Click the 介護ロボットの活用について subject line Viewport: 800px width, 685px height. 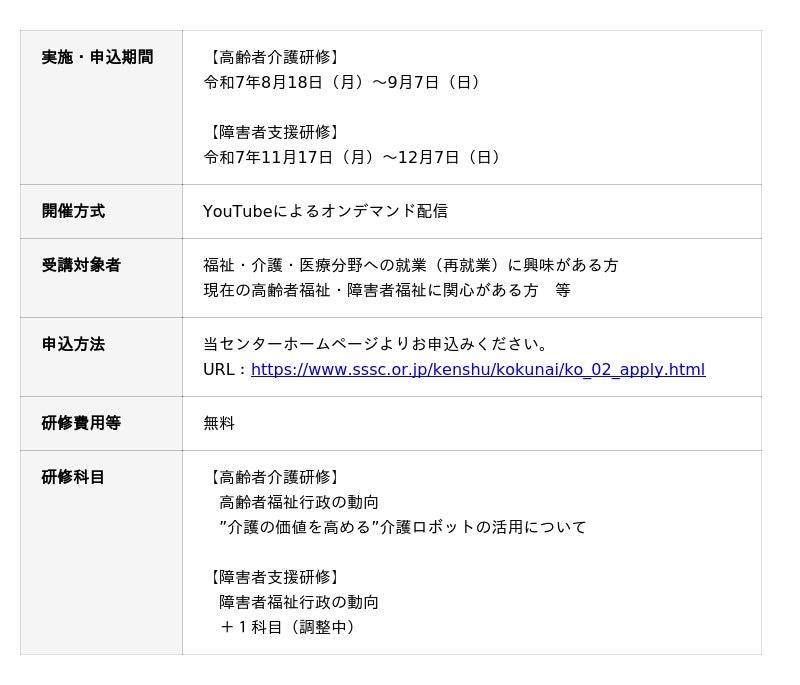coord(403,527)
